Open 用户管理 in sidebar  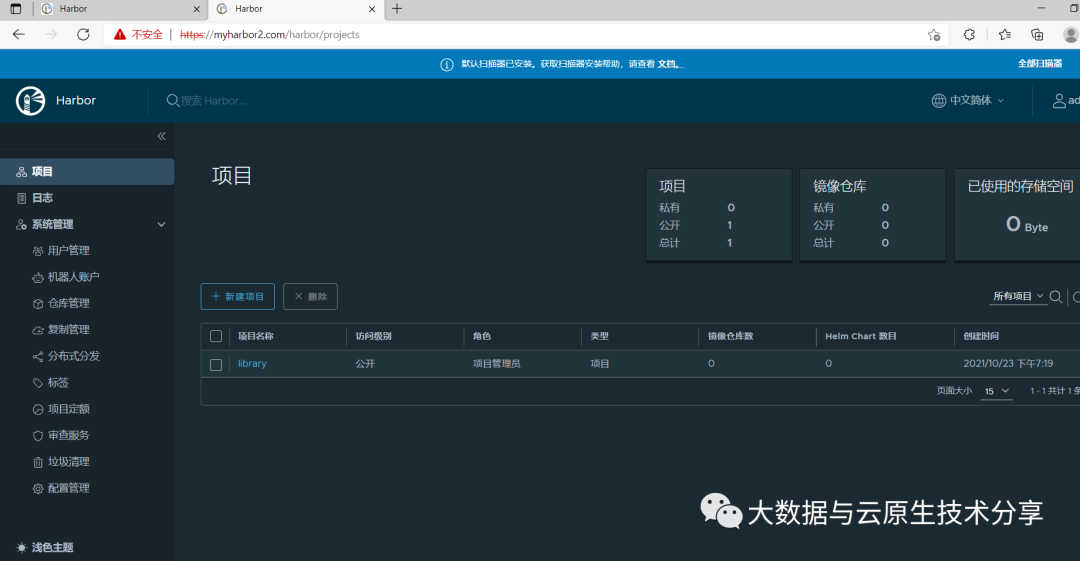point(69,250)
